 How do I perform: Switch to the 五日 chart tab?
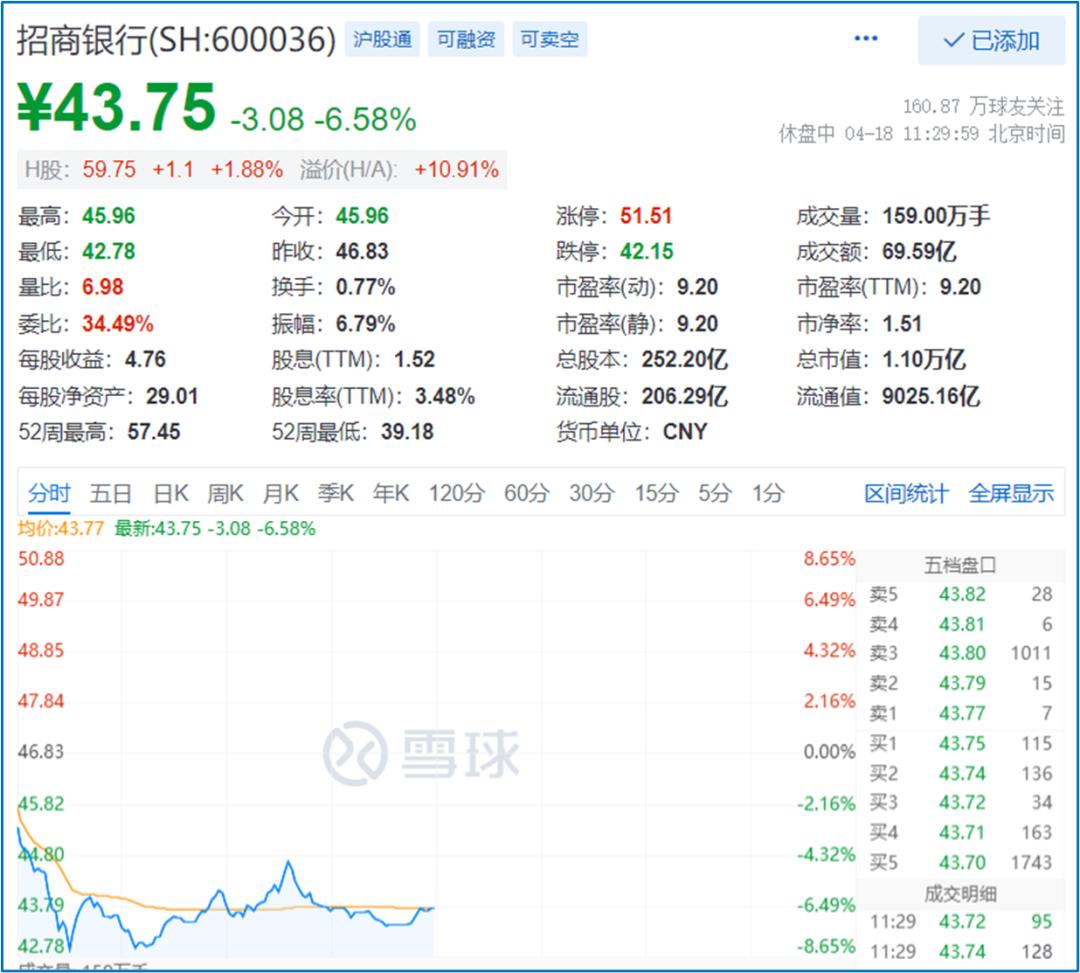pyautogui.click(x=111, y=492)
